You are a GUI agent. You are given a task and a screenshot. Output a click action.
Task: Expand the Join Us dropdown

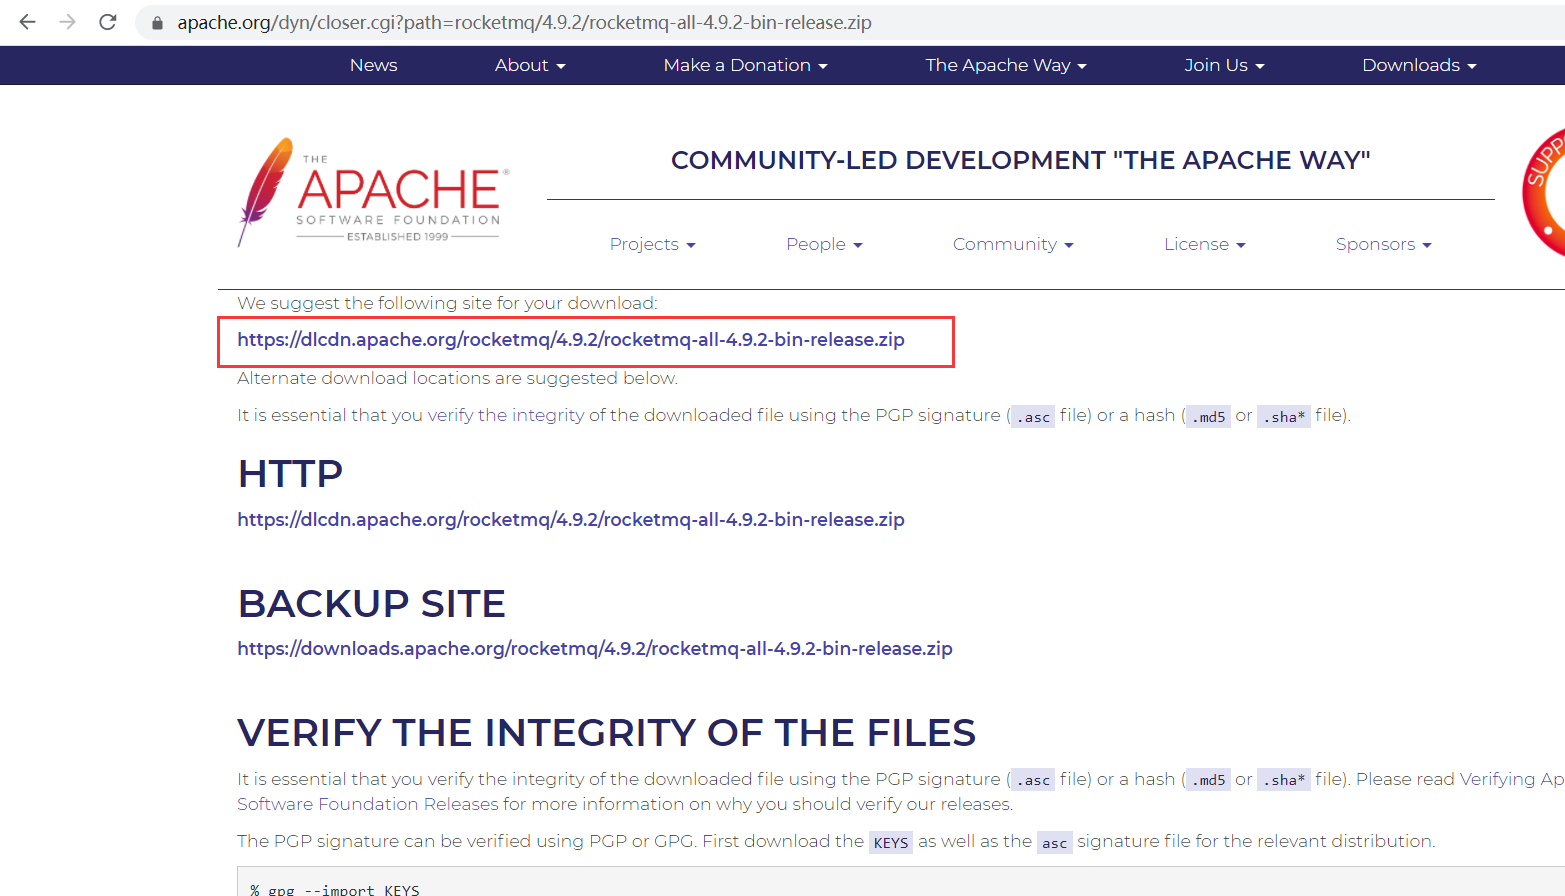click(x=1224, y=65)
